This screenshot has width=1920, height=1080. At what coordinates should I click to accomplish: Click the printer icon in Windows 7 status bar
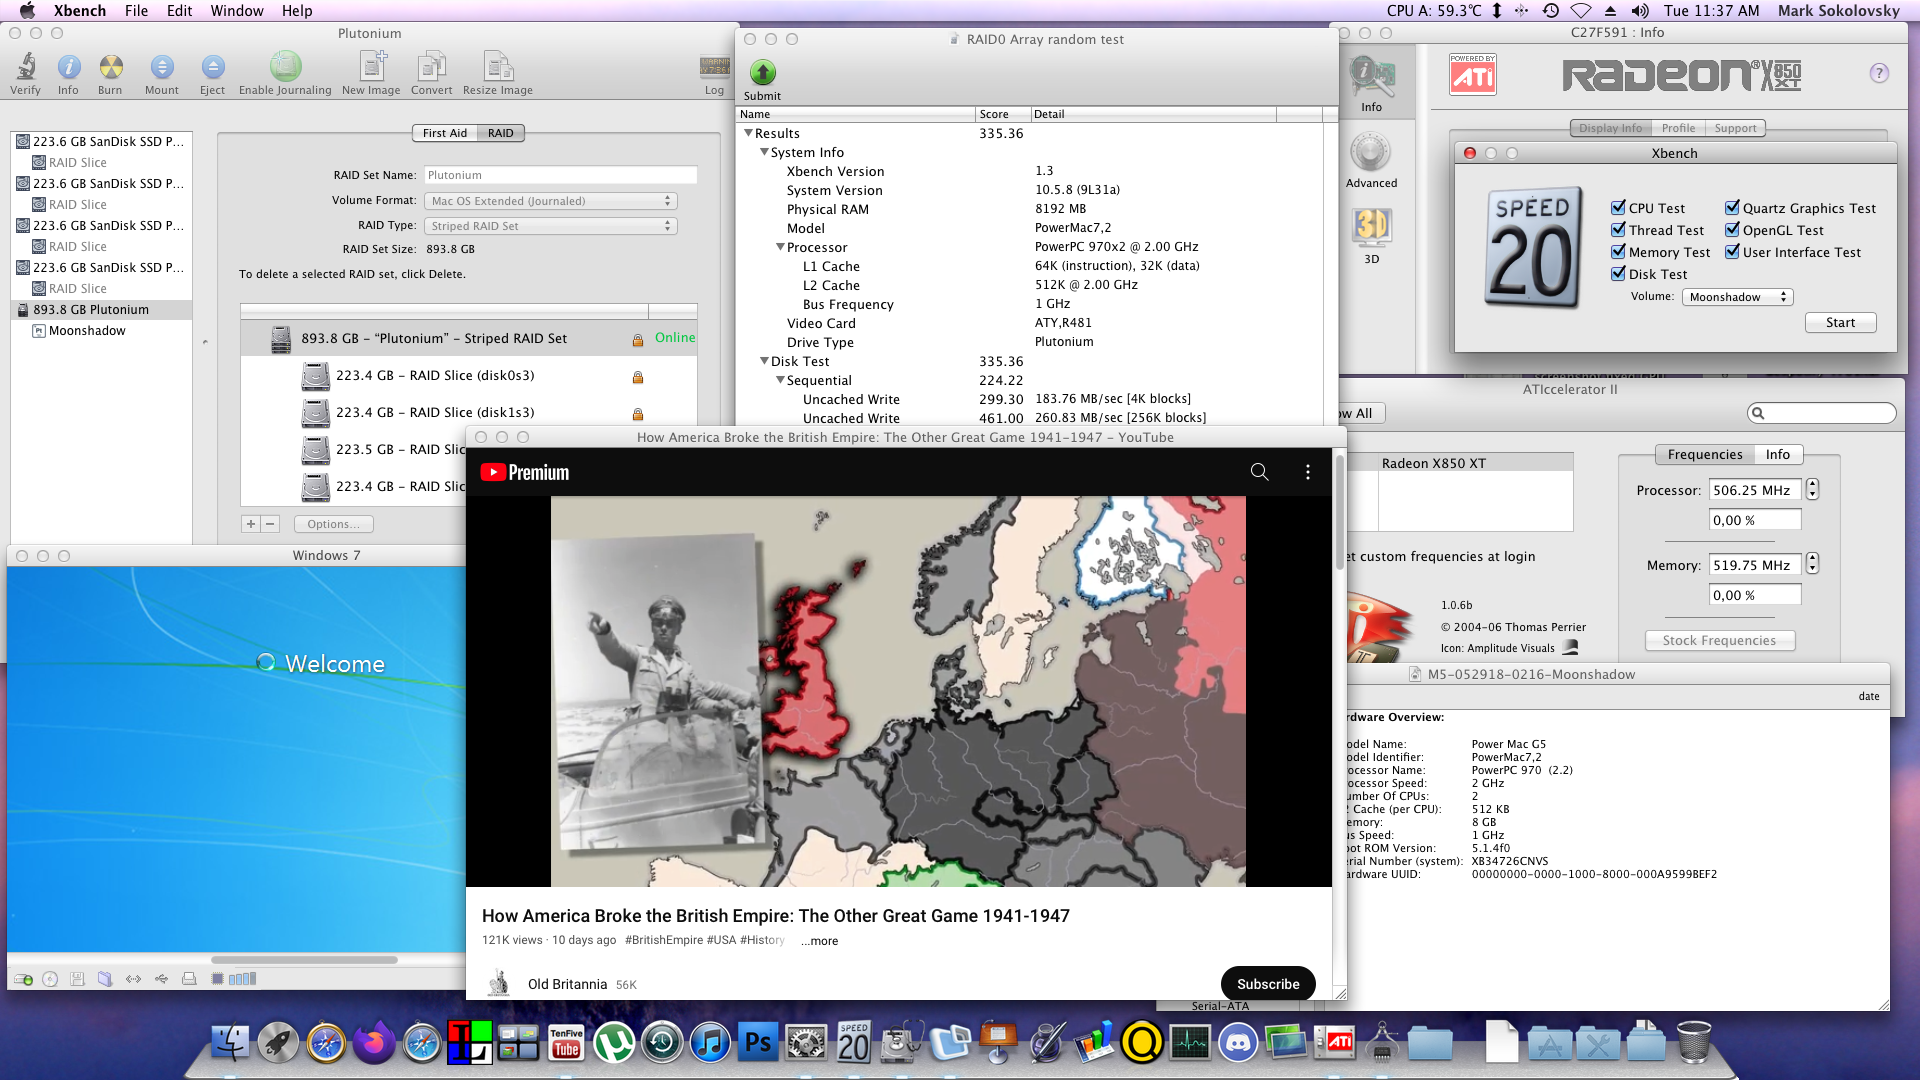pos(189,979)
